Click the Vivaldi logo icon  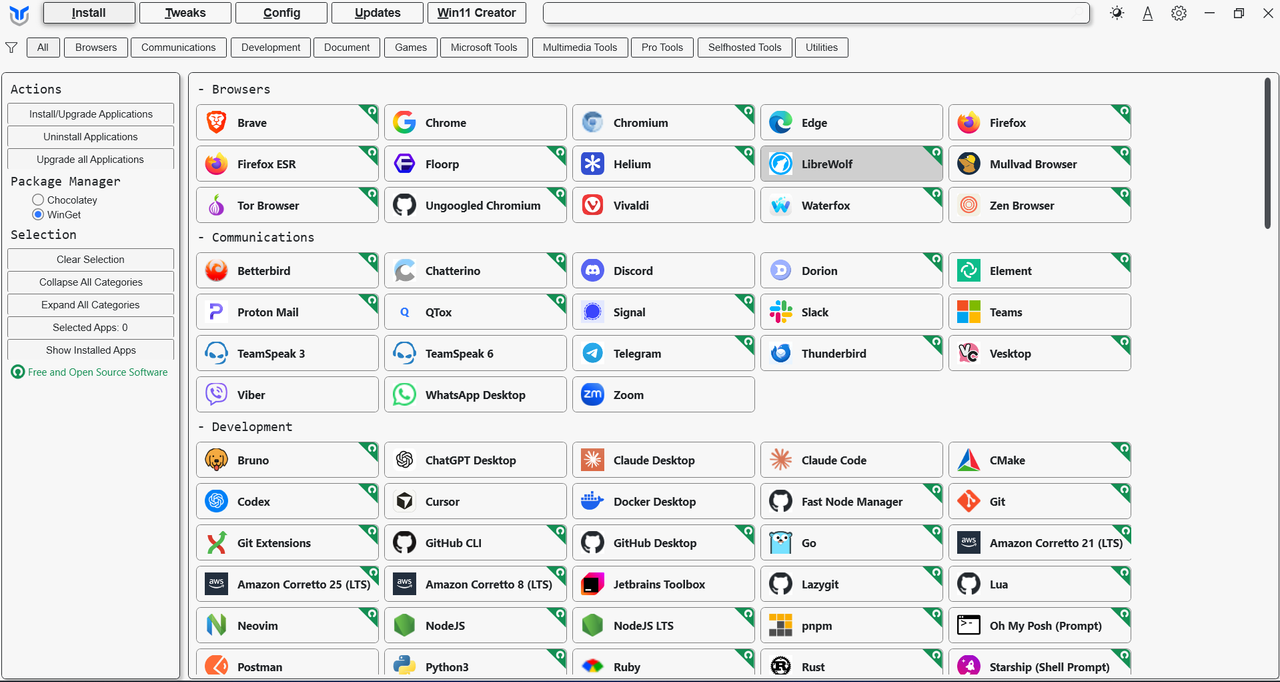[x=592, y=206]
